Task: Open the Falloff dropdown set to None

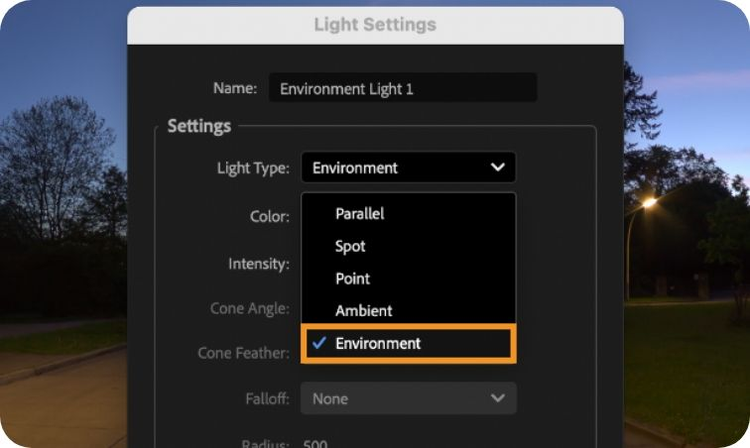Action: [x=408, y=399]
